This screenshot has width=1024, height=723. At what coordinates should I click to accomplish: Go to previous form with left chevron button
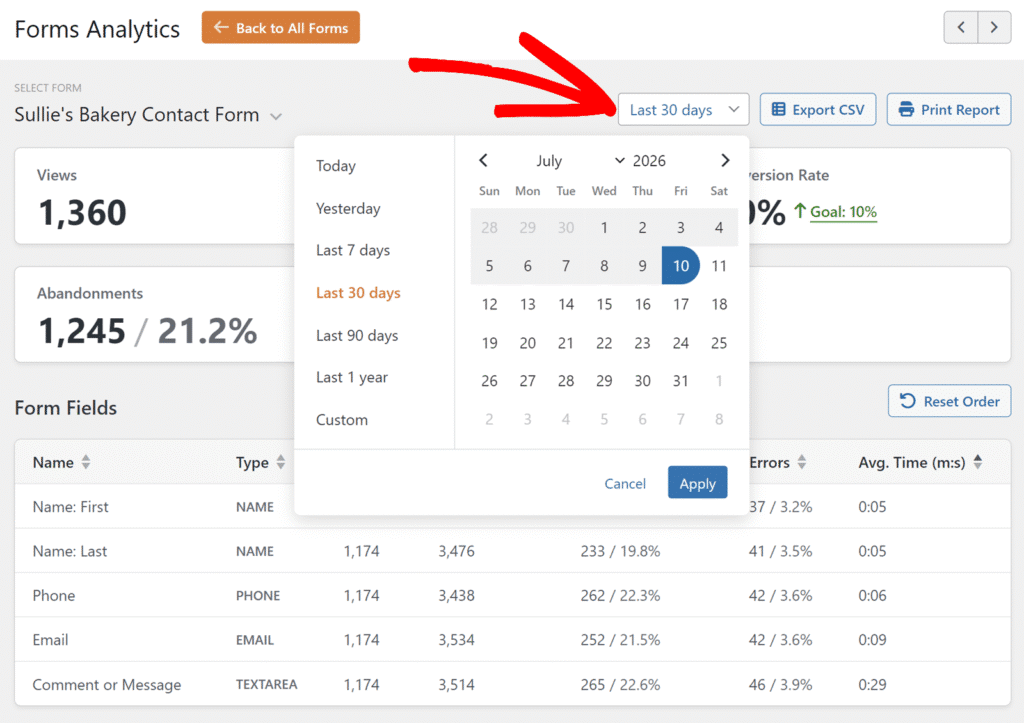(x=961, y=27)
